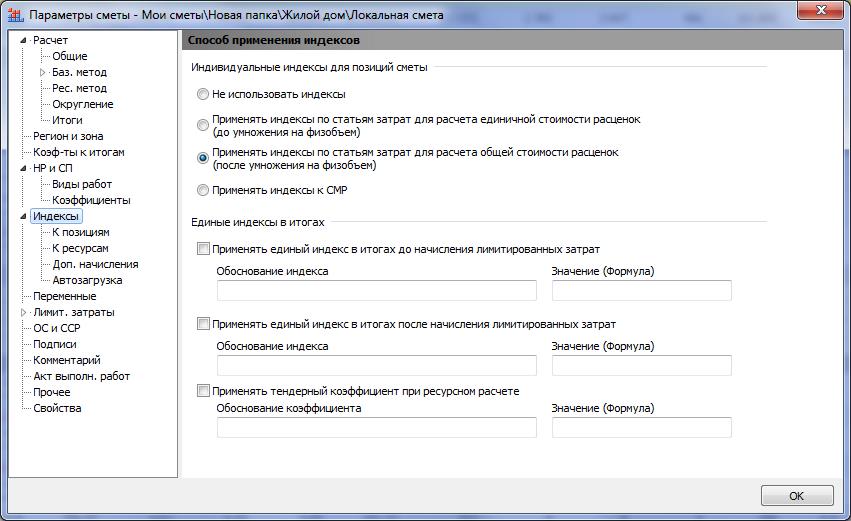Collapse the Индексы tree node
This screenshot has width=851, height=521.
[x=24, y=216]
